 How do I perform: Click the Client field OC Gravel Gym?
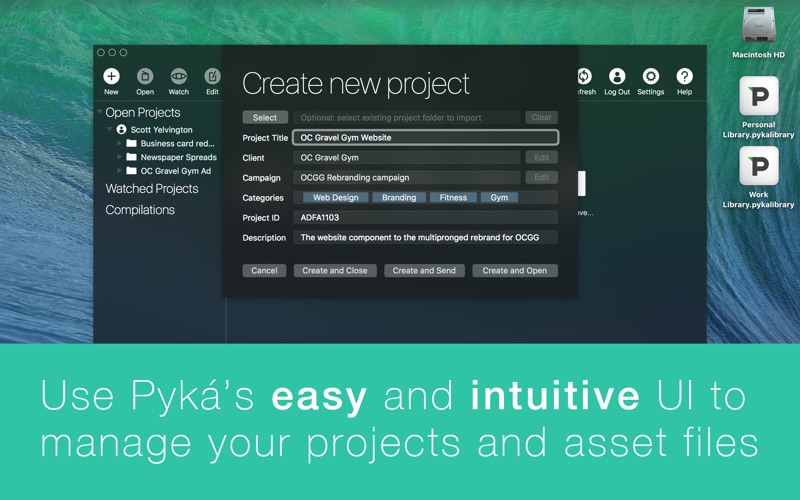[407, 158]
